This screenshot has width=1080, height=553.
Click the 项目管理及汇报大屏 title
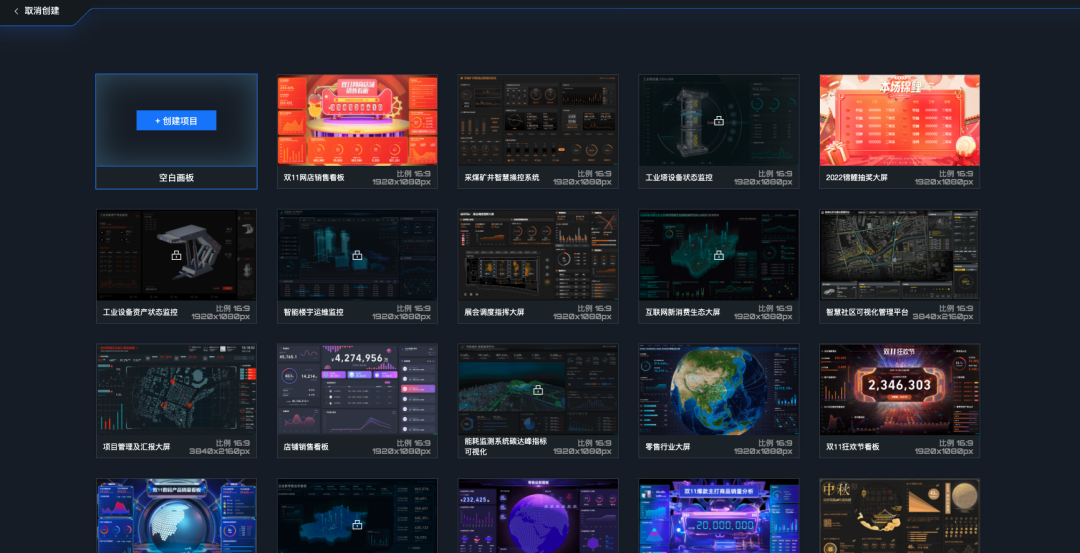click(136, 446)
